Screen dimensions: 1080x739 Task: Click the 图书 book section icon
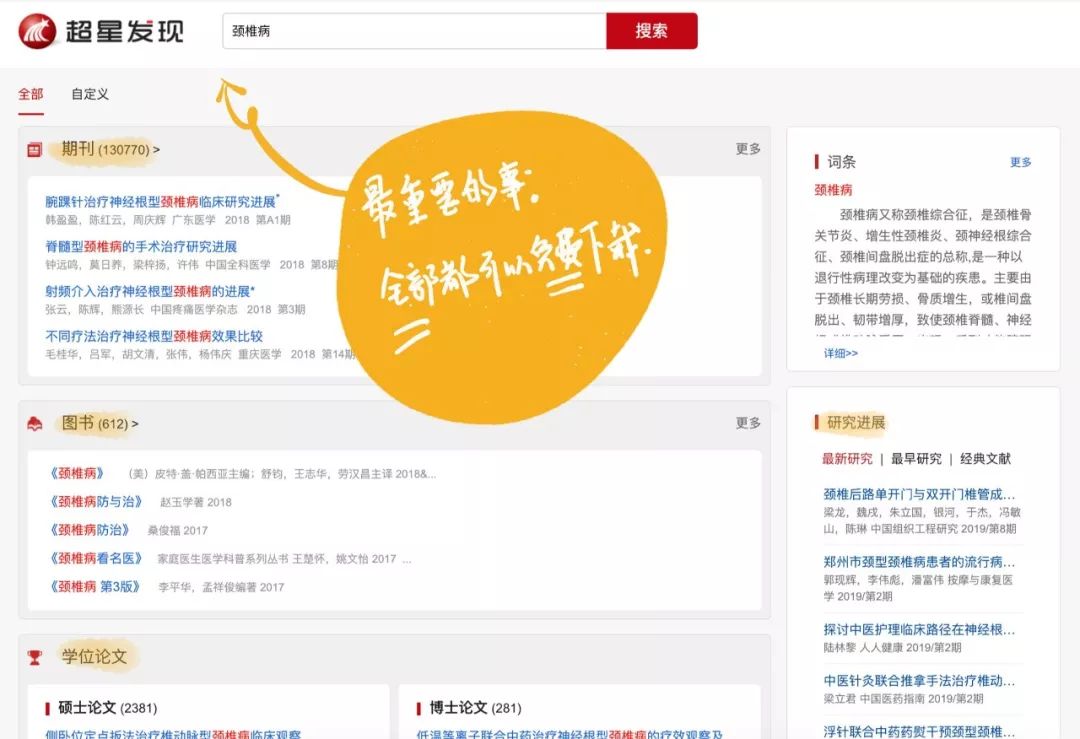tap(34, 424)
